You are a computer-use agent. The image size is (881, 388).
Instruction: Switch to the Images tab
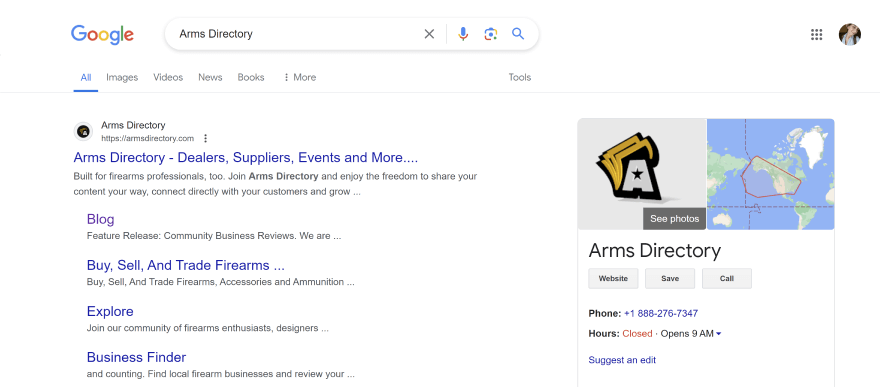(x=122, y=77)
